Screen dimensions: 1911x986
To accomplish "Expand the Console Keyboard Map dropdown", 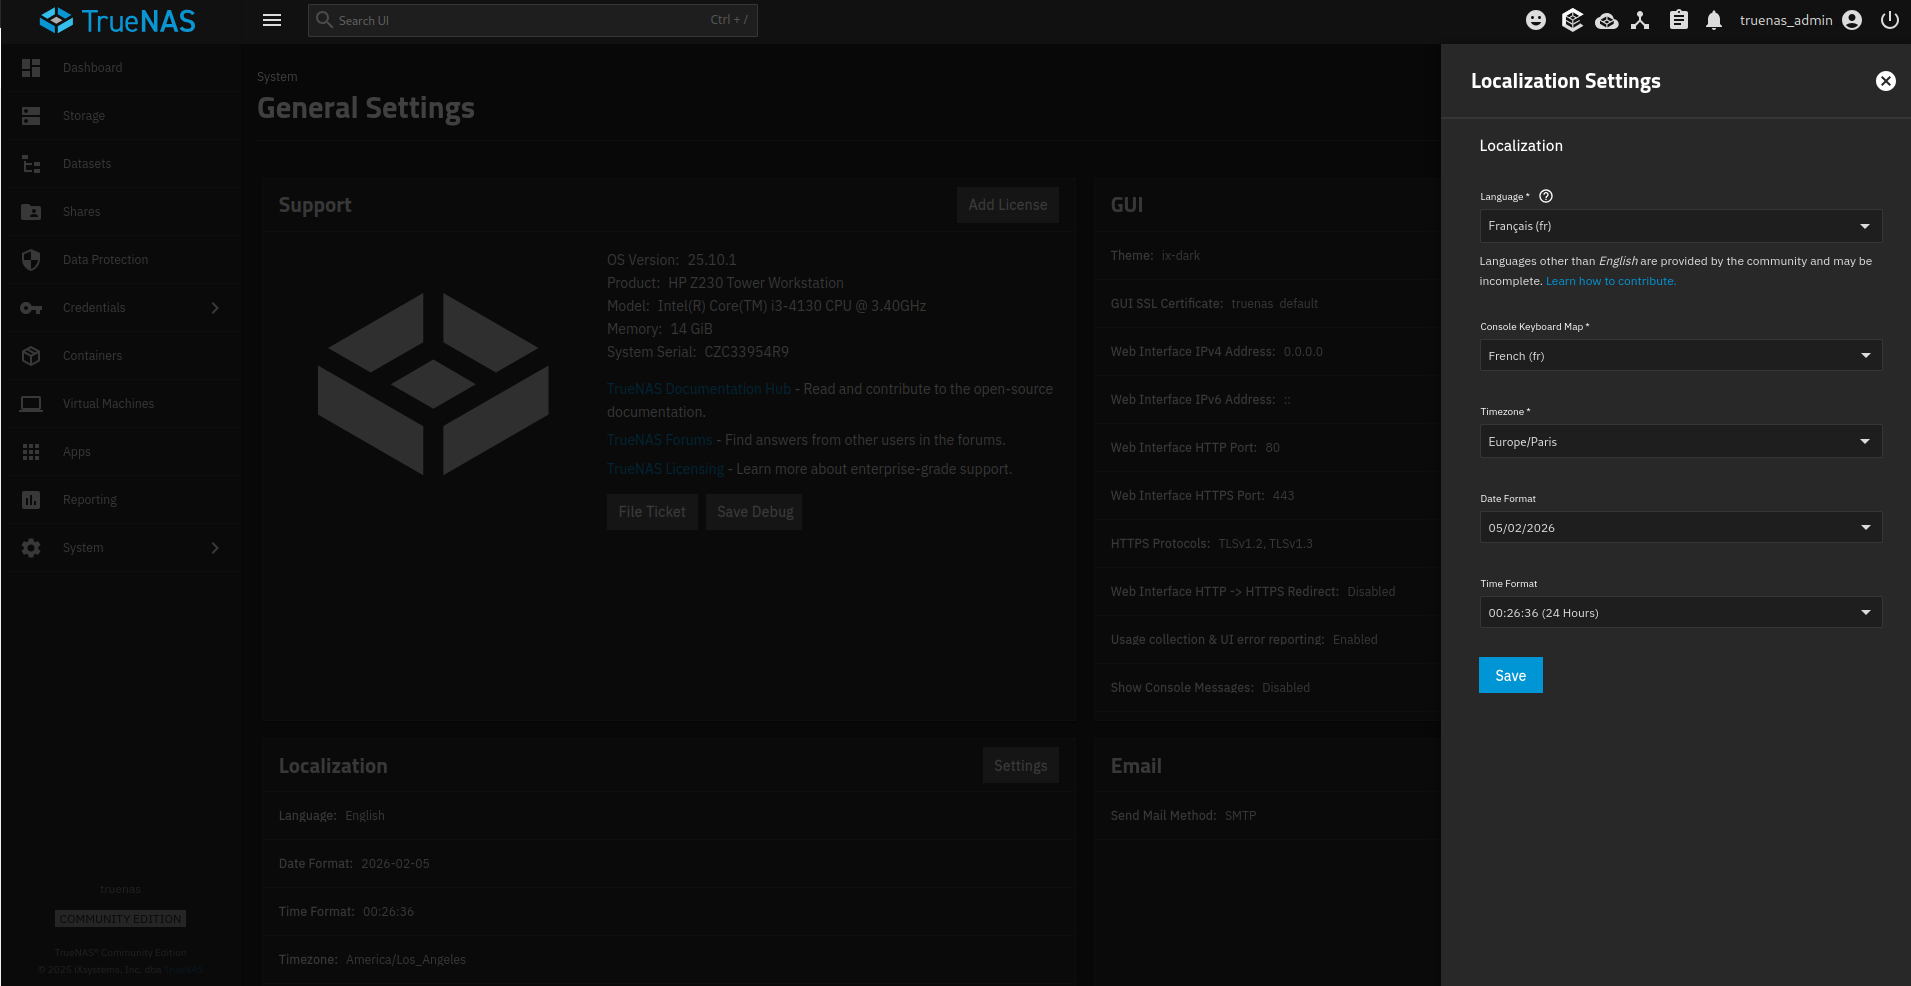I will 1680,356.
